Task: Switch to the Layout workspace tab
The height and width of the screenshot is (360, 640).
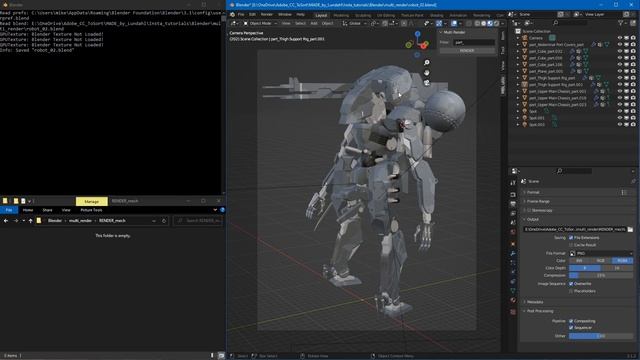Action: (x=321, y=15)
